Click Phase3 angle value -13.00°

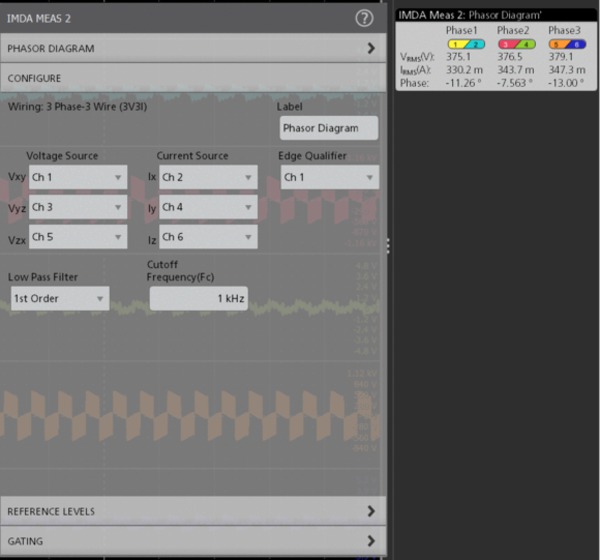pos(566,83)
